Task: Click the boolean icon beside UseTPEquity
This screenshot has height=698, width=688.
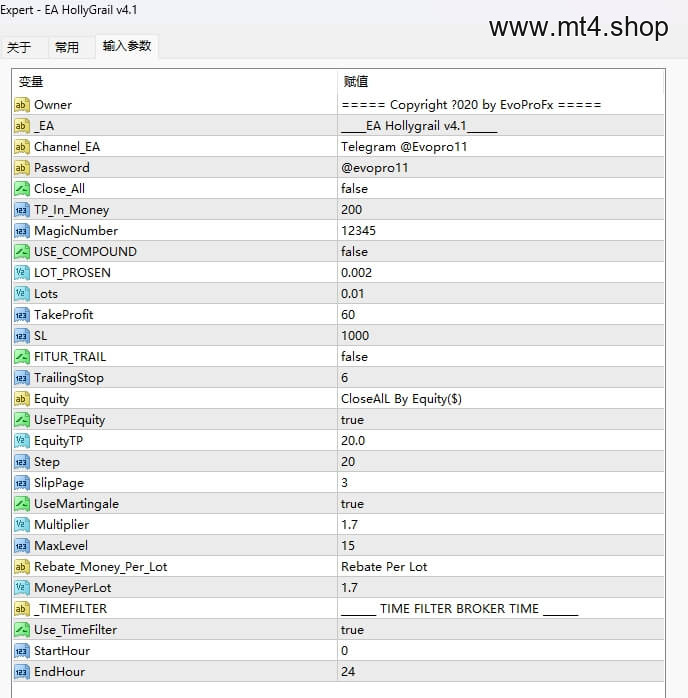Action: pos(22,420)
